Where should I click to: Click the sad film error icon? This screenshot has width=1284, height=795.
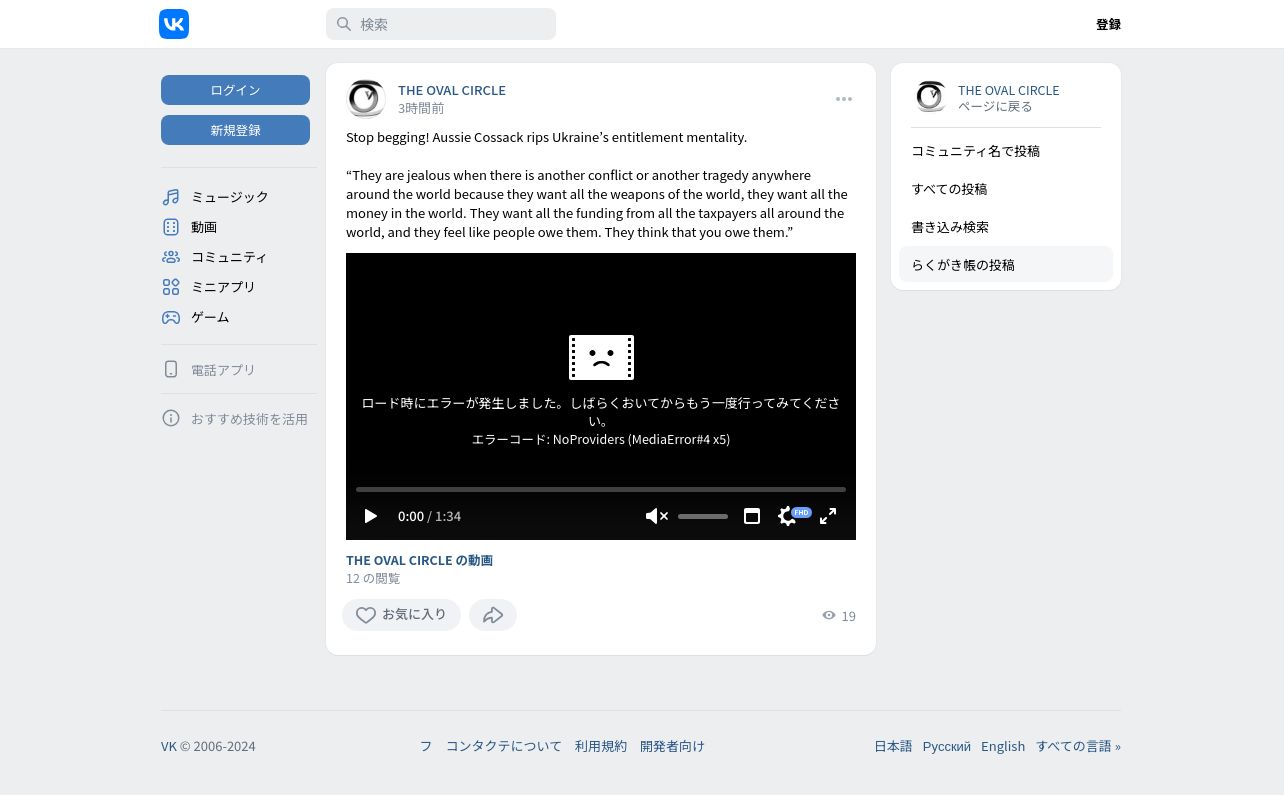pyautogui.click(x=601, y=357)
